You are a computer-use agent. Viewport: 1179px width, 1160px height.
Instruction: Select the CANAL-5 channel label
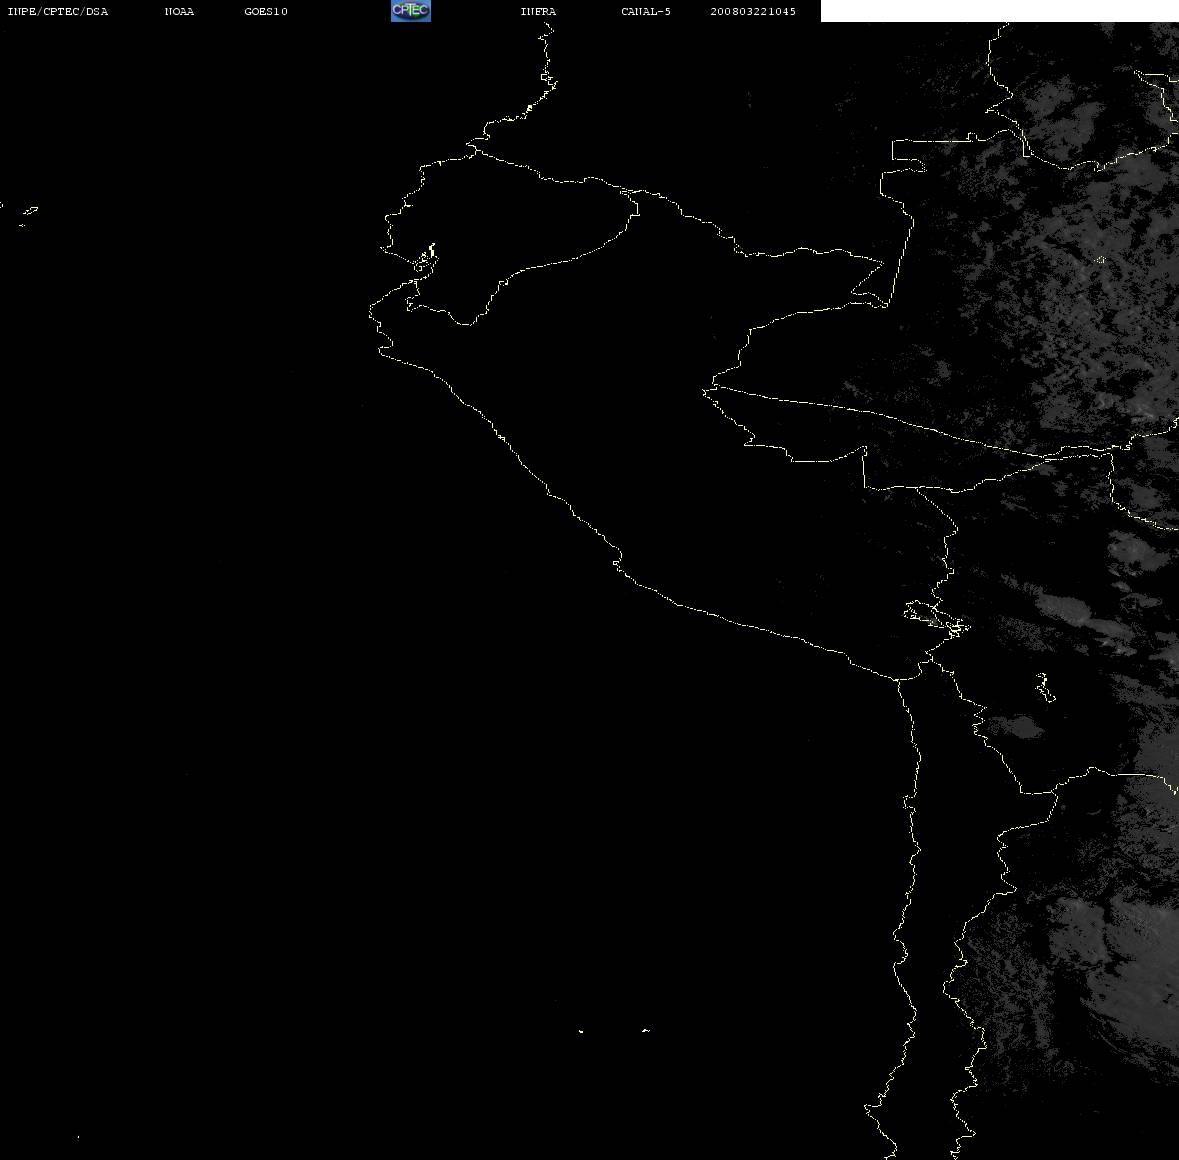(645, 11)
